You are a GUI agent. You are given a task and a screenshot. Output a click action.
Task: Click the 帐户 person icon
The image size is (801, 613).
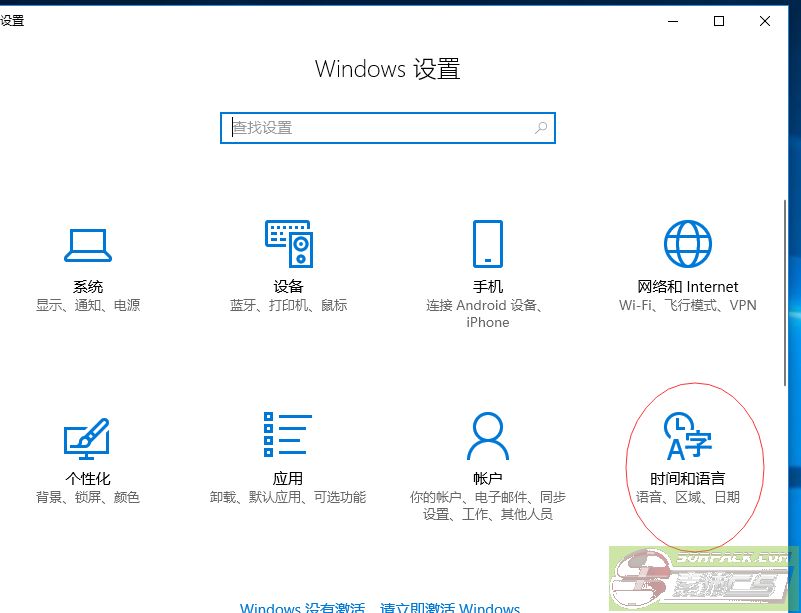coord(487,436)
